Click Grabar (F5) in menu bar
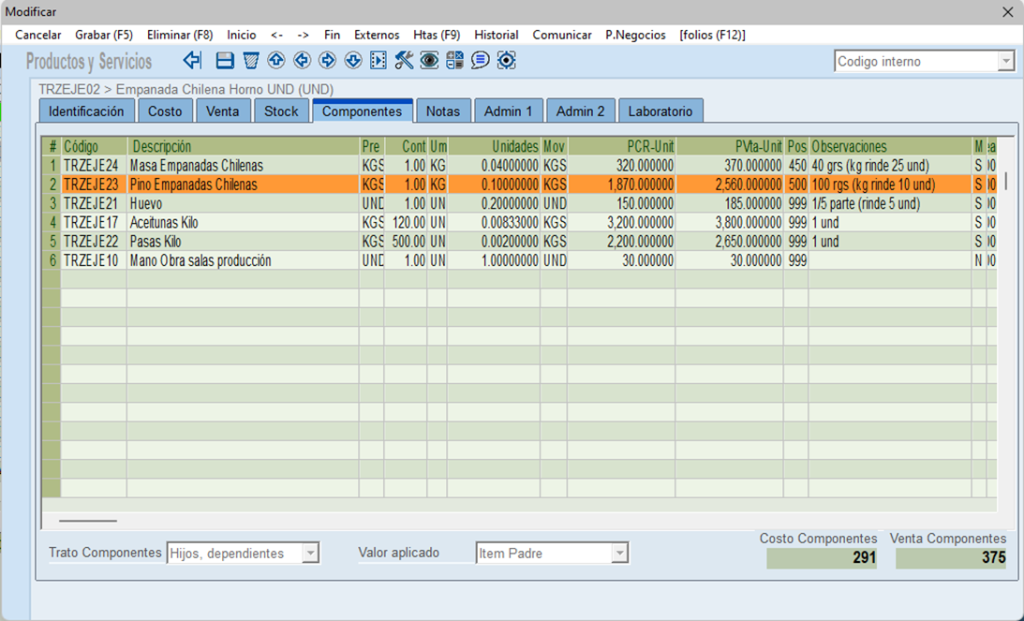 (x=104, y=35)
